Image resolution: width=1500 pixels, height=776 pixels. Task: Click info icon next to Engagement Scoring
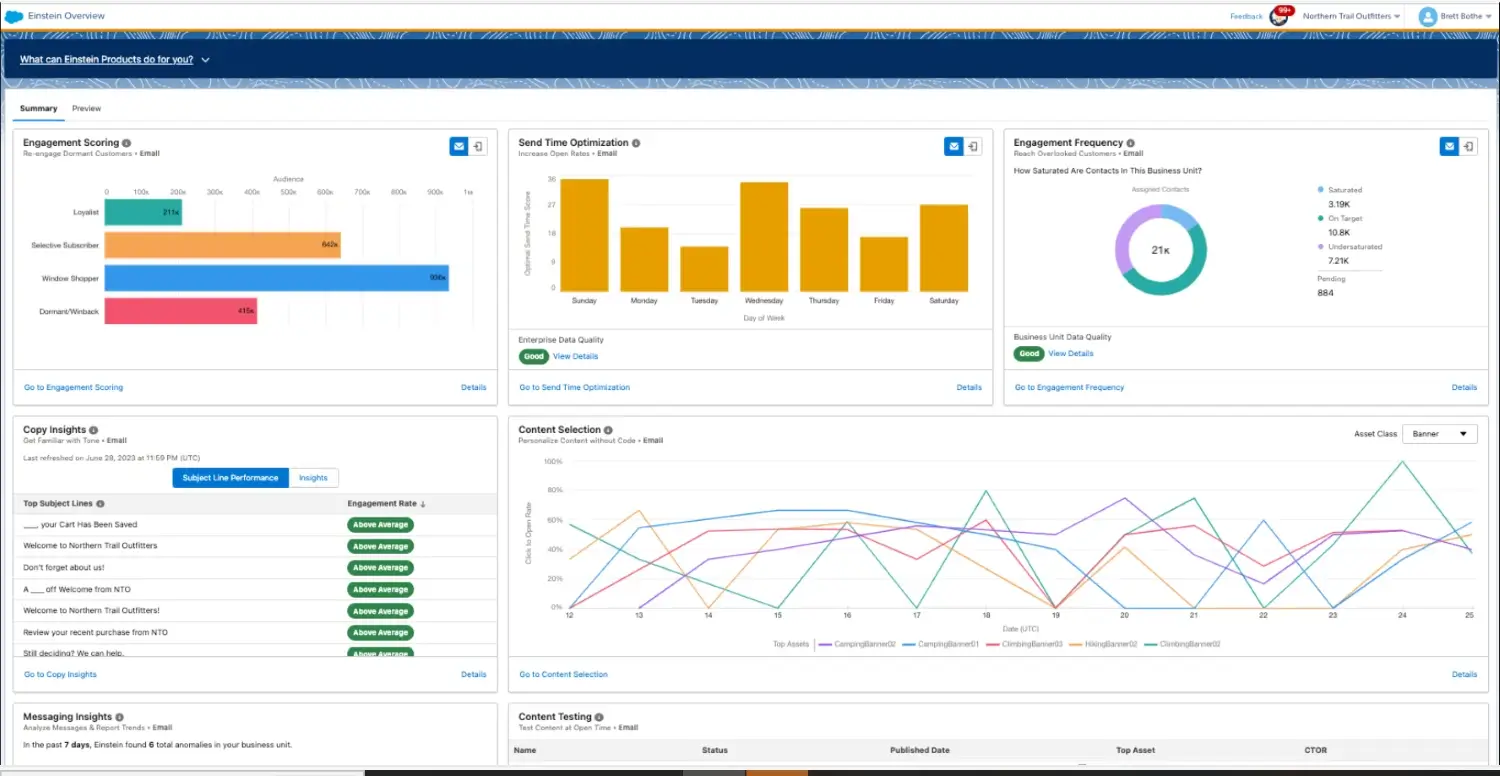127,143
